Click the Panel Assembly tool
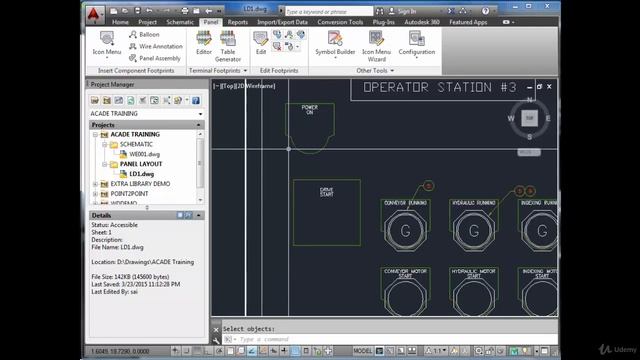This screenshot has width=640, height=360. click(x=155, y=58)
